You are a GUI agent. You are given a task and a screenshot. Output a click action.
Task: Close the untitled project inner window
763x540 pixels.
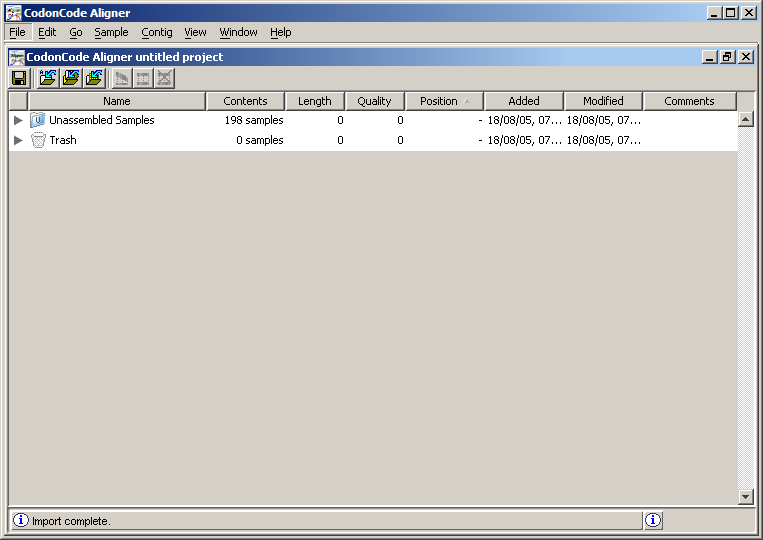pos(746,57)
